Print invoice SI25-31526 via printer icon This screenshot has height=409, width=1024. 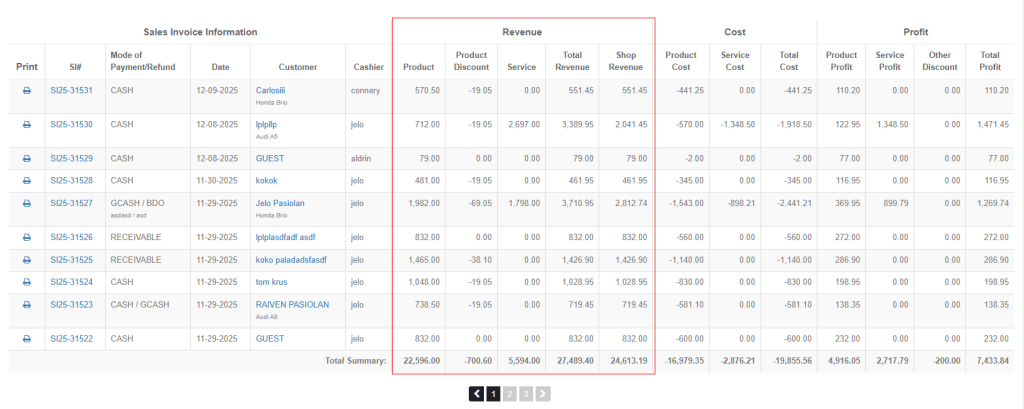27,237
